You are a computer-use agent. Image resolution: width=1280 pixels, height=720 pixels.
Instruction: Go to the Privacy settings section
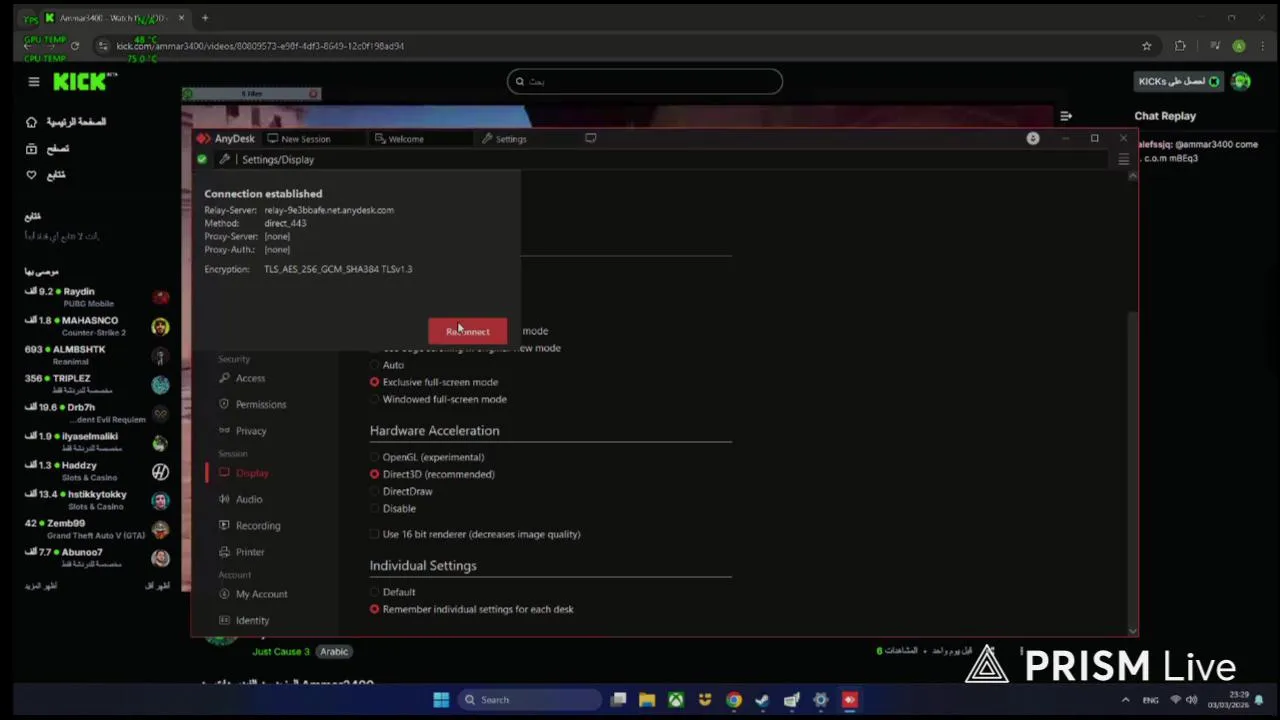(242, 431)
